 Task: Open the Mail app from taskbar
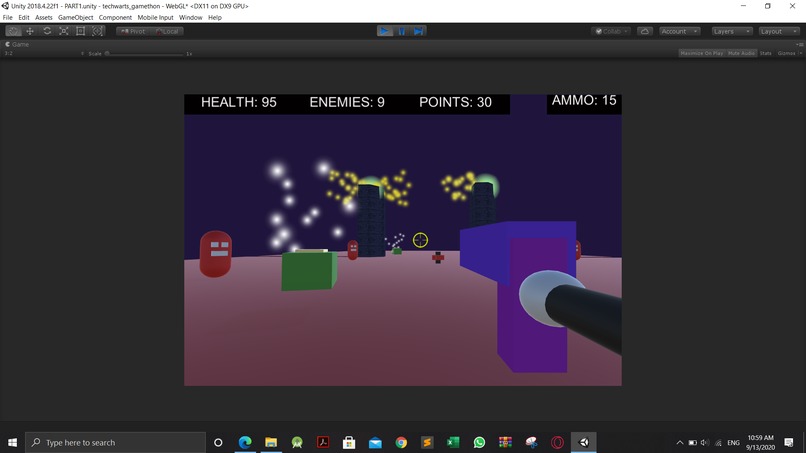pos(375,442)
